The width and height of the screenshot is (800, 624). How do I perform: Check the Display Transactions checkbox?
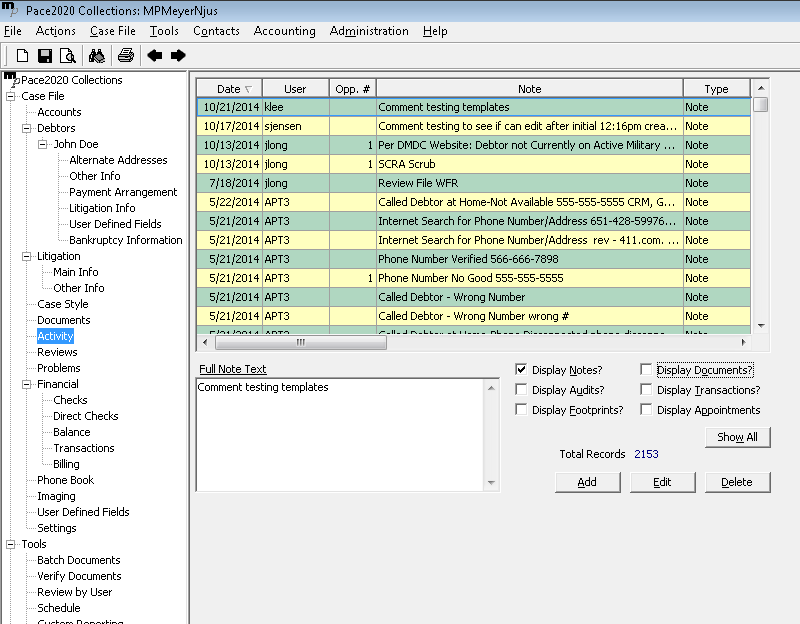(646, 390)
